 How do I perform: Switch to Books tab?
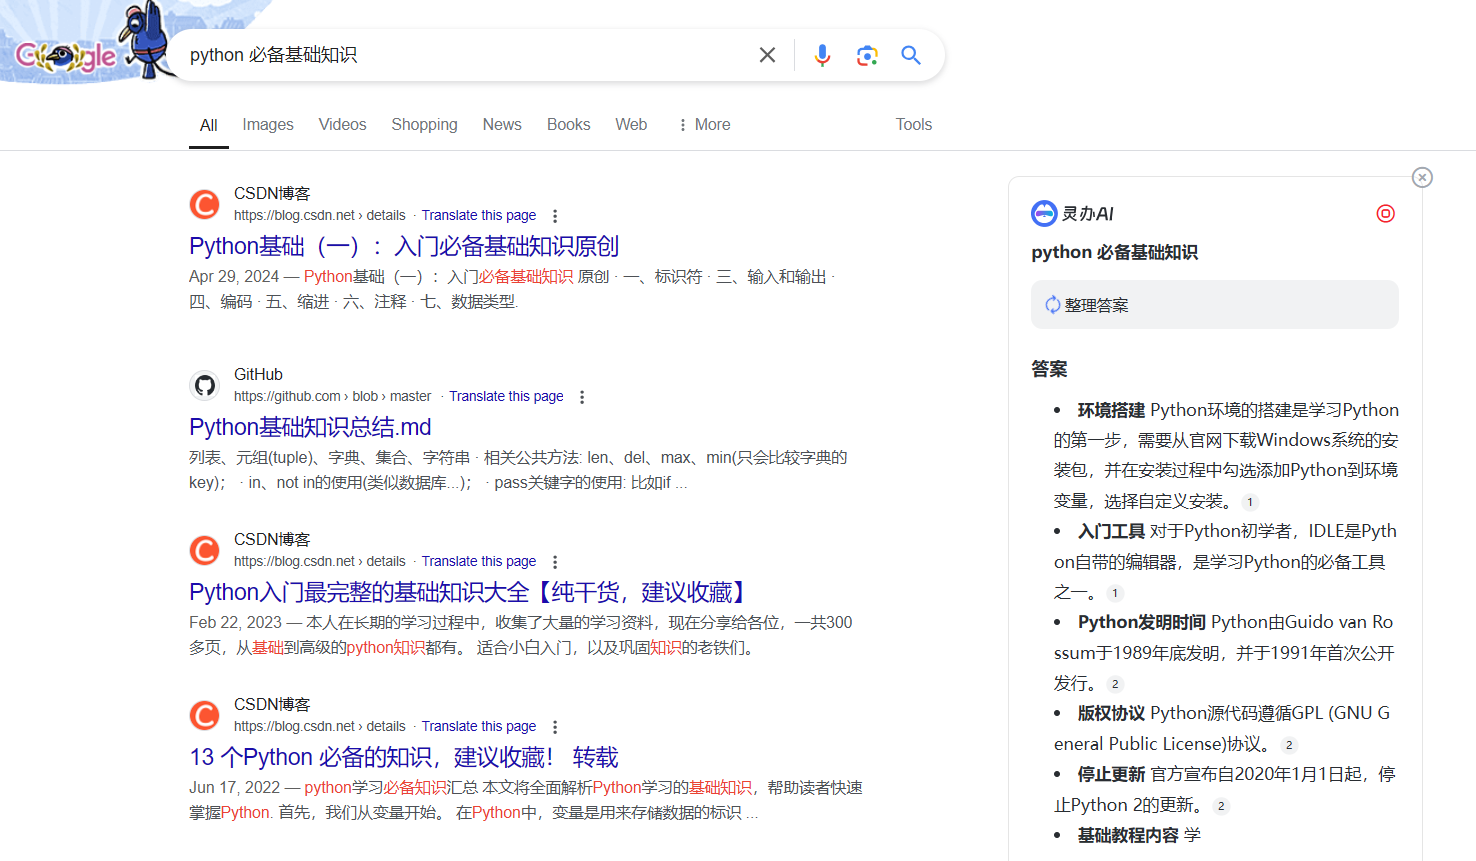click(x=568, y=125)
